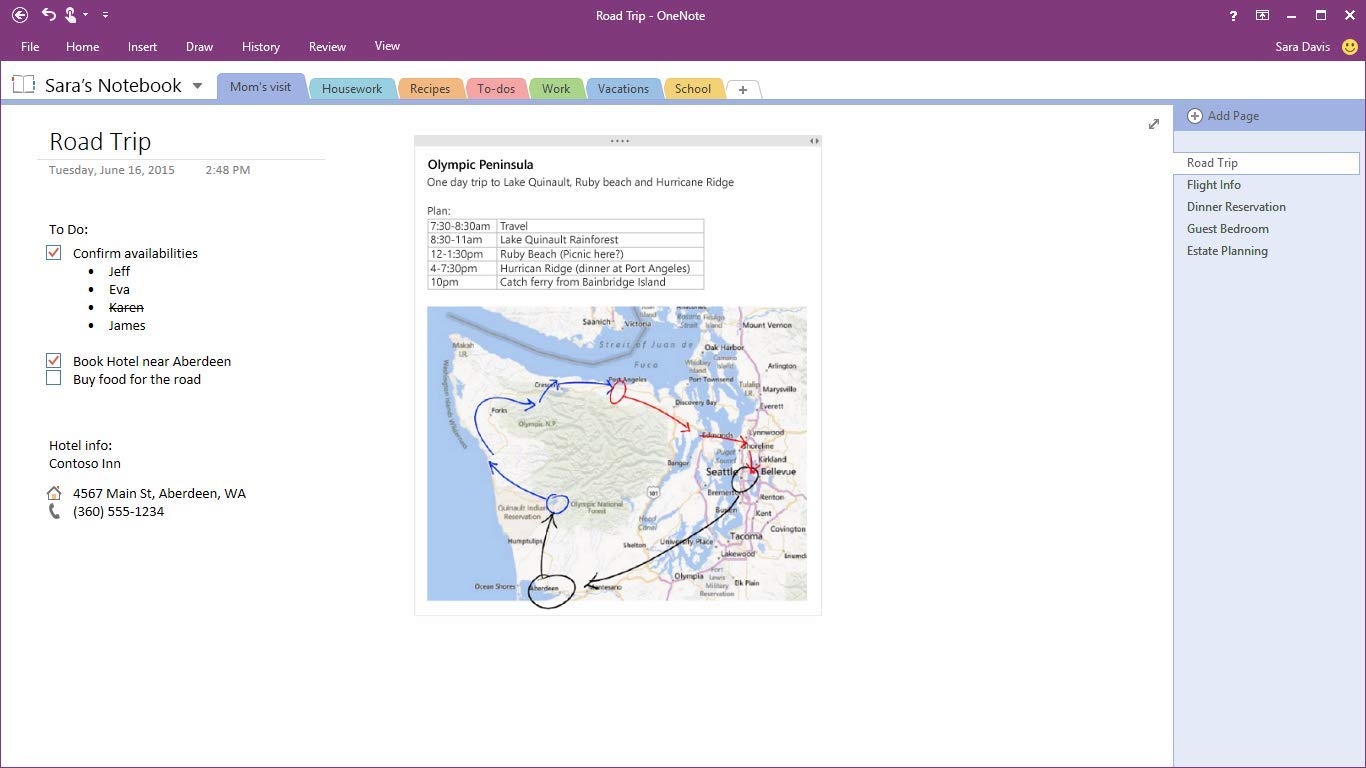Click the Olympic Peninsula map image
This screenshot has width=1366, height=768.
[616, 453]
